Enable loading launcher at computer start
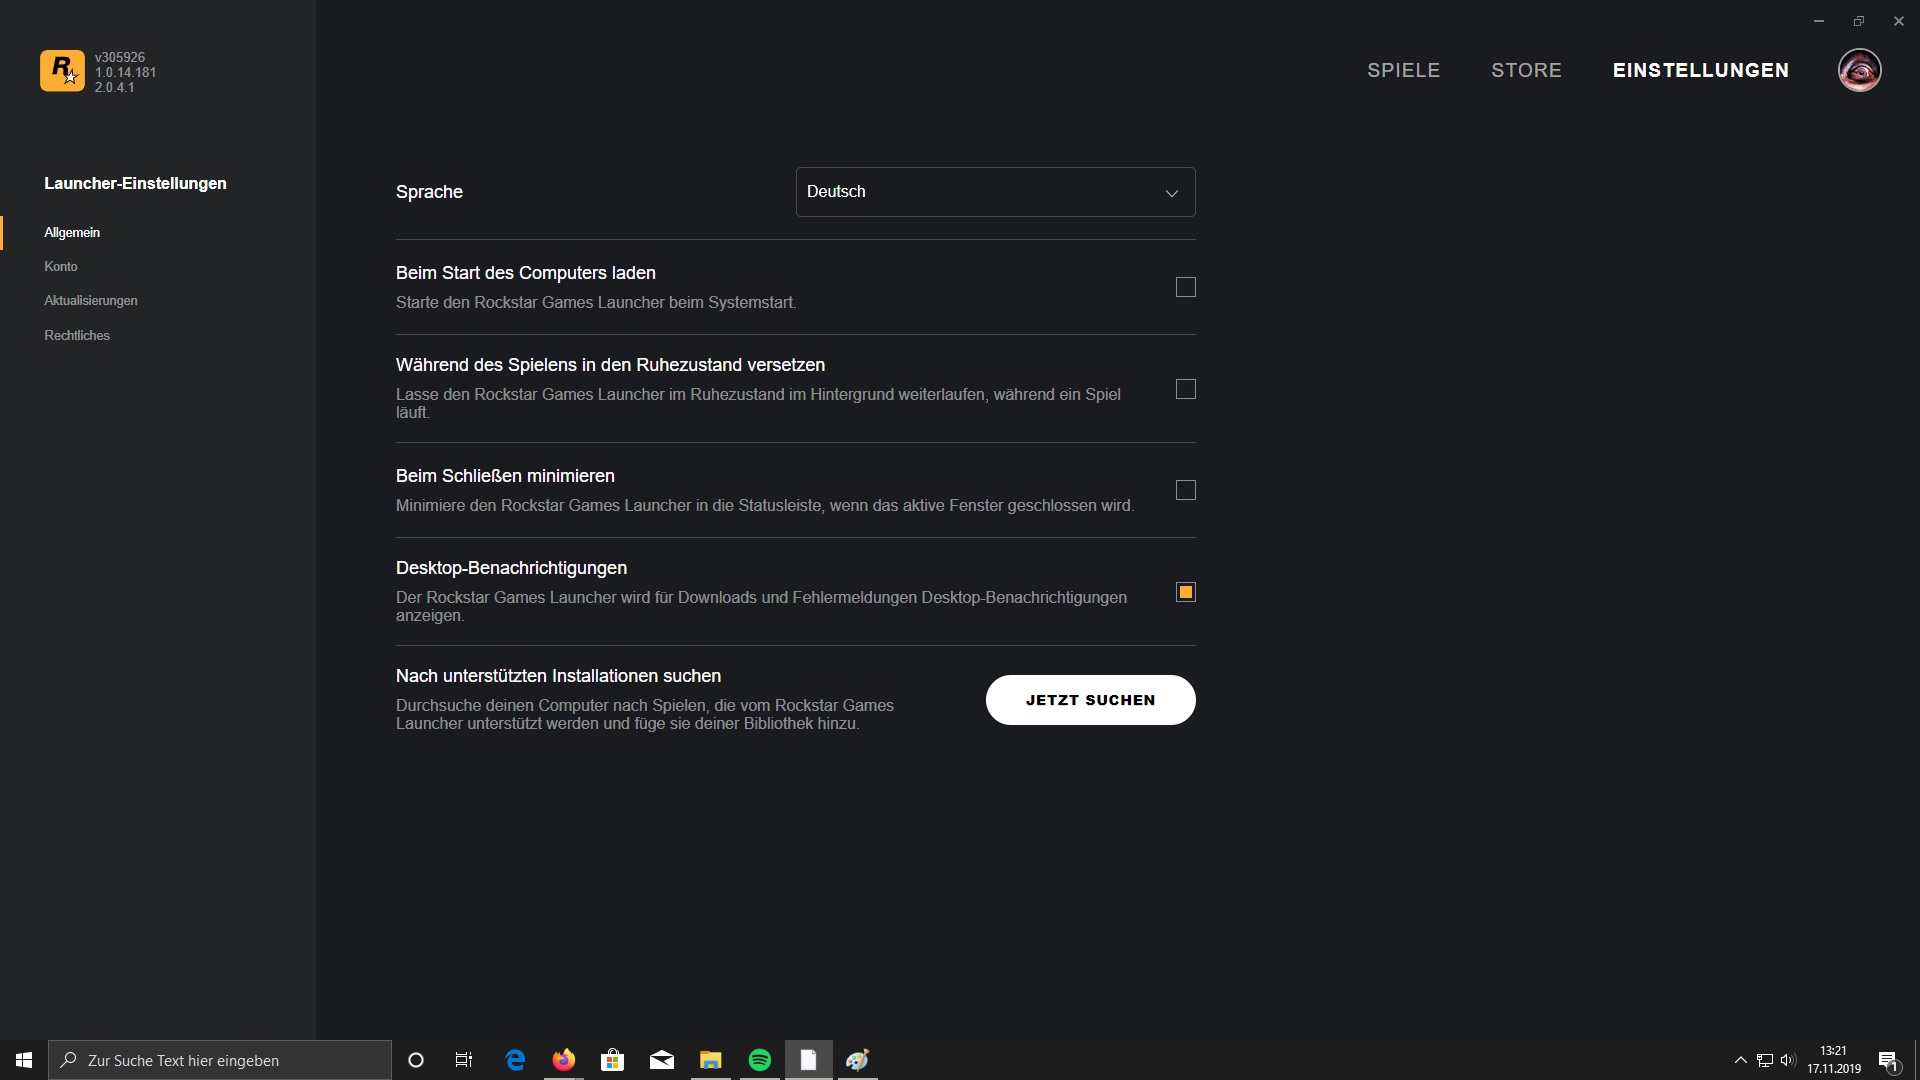The width and height of the screenshot is (1920, 1080). pos(1186,288)
